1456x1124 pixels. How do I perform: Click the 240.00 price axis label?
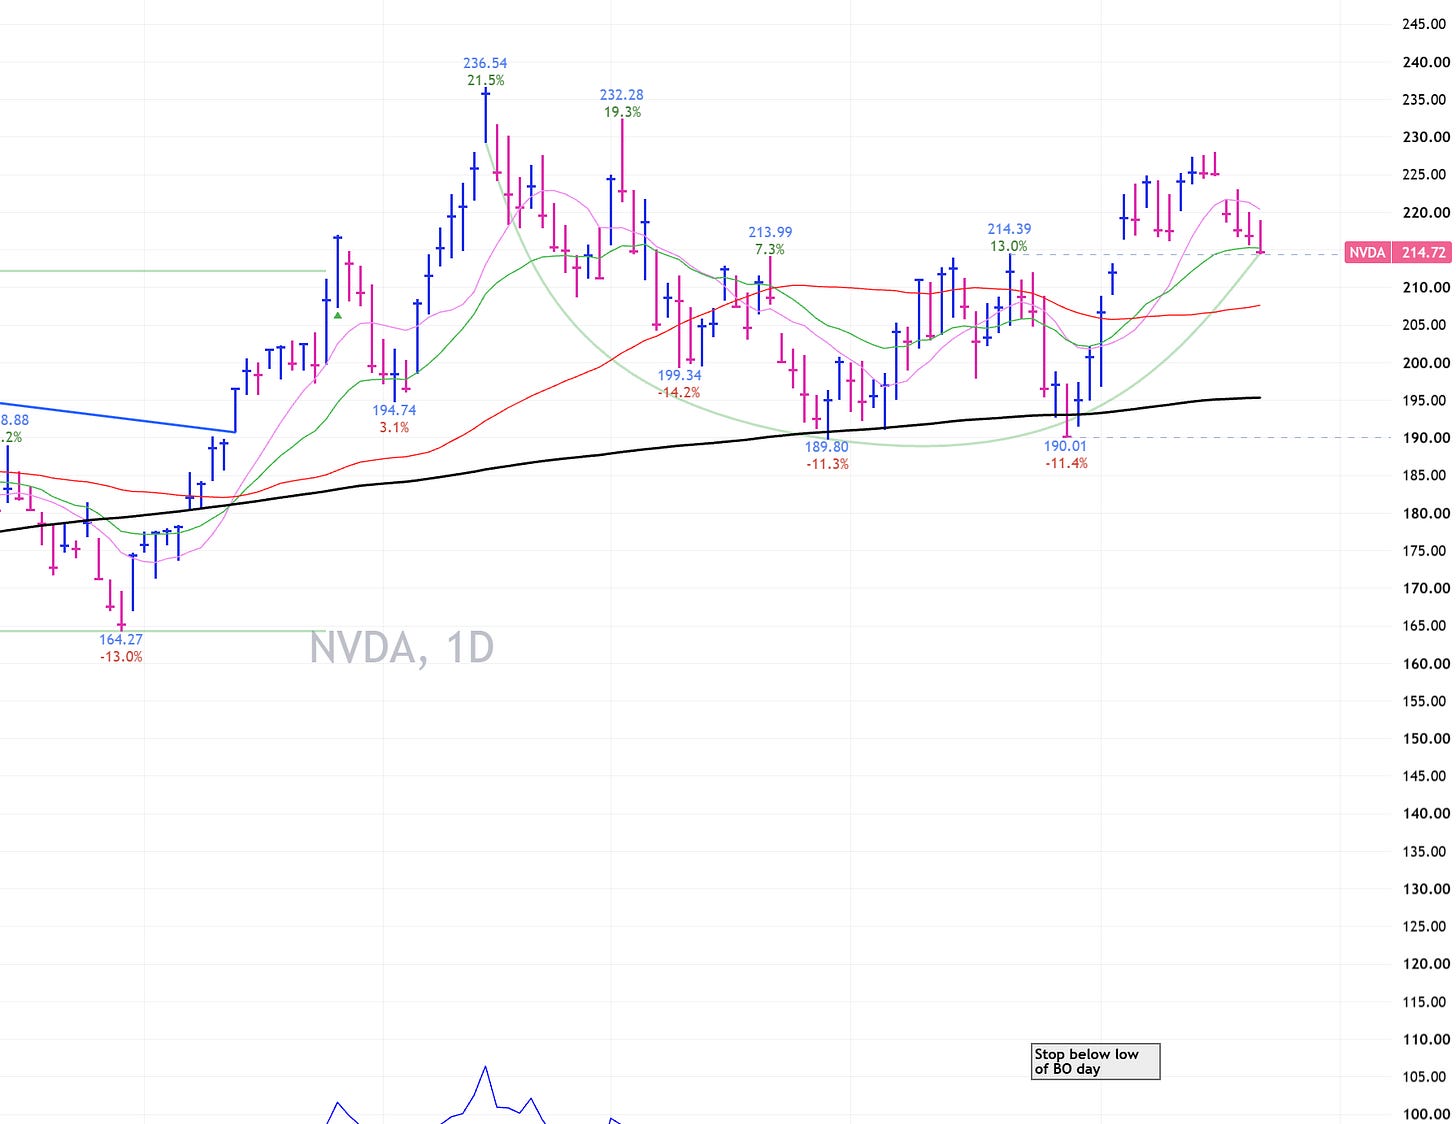(1425, 62)
